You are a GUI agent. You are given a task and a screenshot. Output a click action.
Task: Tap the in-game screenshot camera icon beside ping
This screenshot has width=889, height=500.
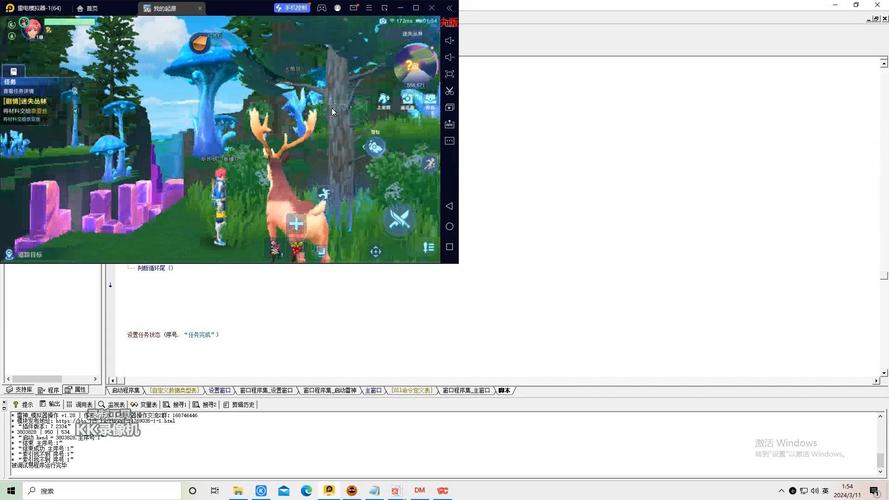(383, 21)
